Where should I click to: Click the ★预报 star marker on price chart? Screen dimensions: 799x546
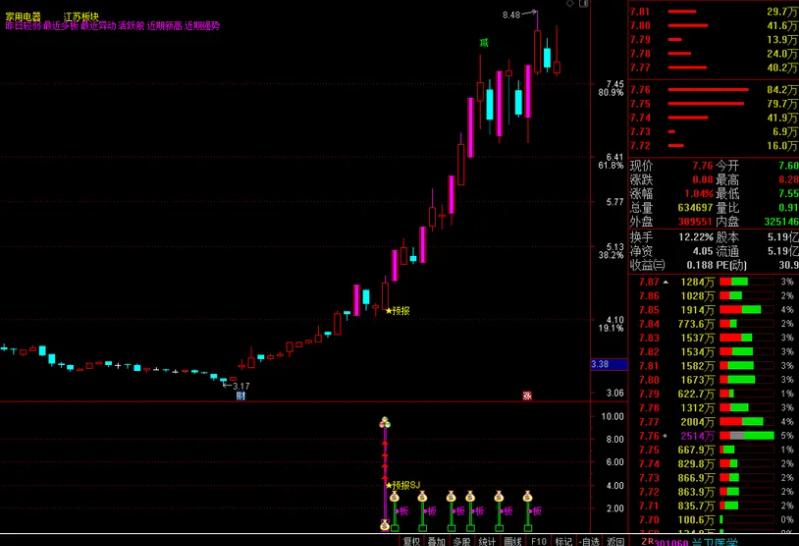pyautogui.click(x=397, y=311)
